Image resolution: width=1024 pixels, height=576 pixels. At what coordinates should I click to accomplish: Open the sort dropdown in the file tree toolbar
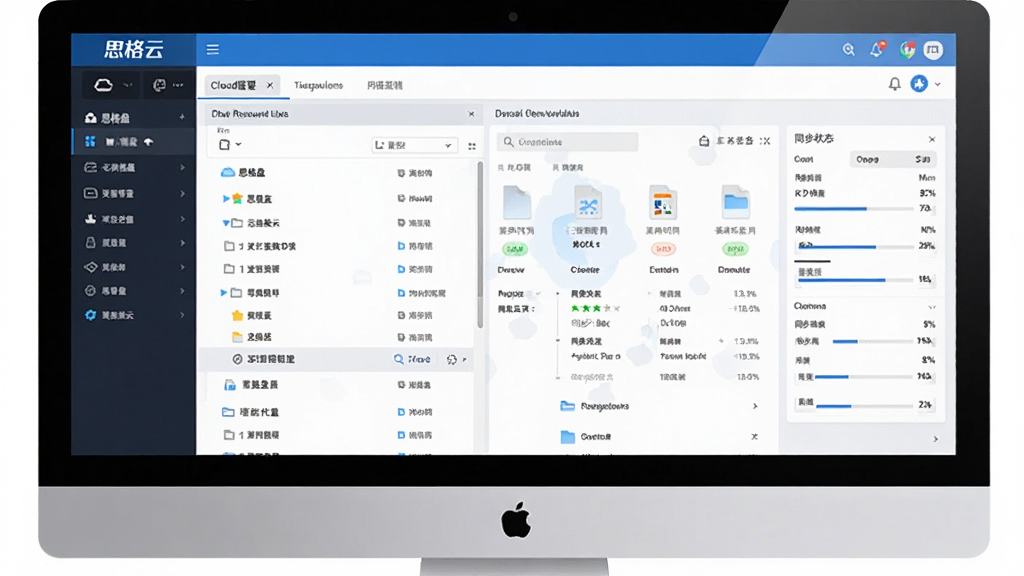[413, 145]
